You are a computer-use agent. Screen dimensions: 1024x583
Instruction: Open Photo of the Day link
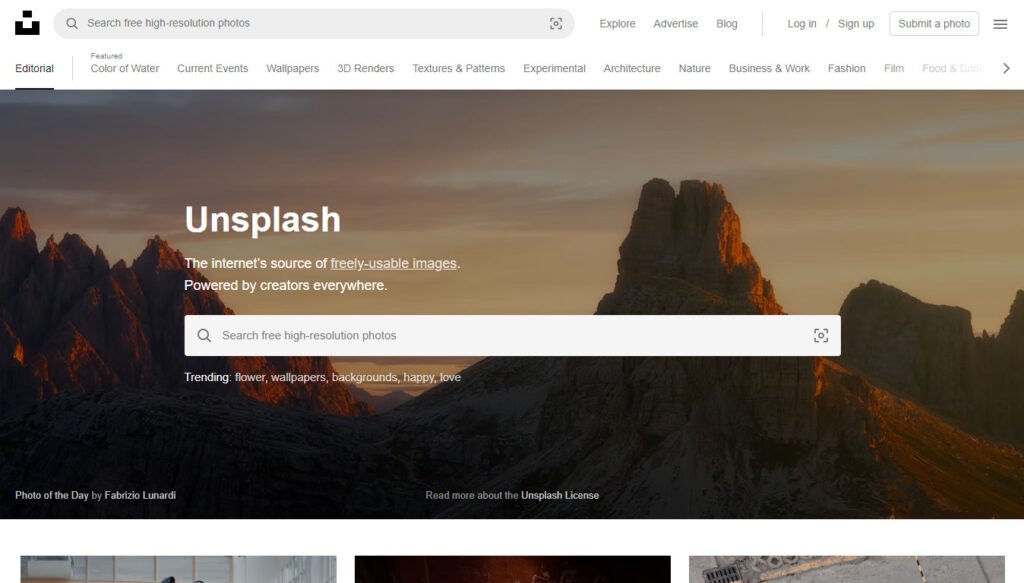click(x=52, y=496)
